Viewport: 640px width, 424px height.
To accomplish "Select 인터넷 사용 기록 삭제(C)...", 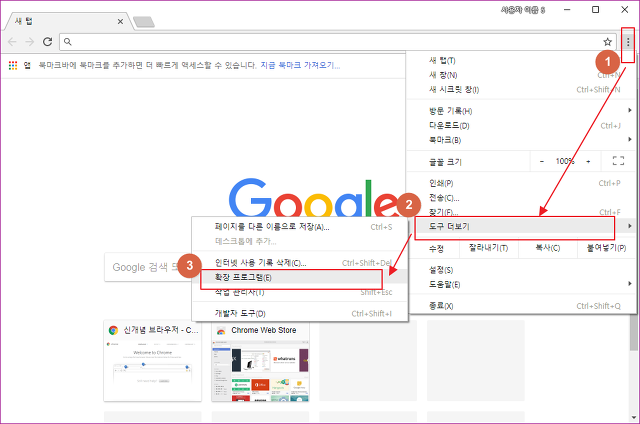I will pos(300,263).
